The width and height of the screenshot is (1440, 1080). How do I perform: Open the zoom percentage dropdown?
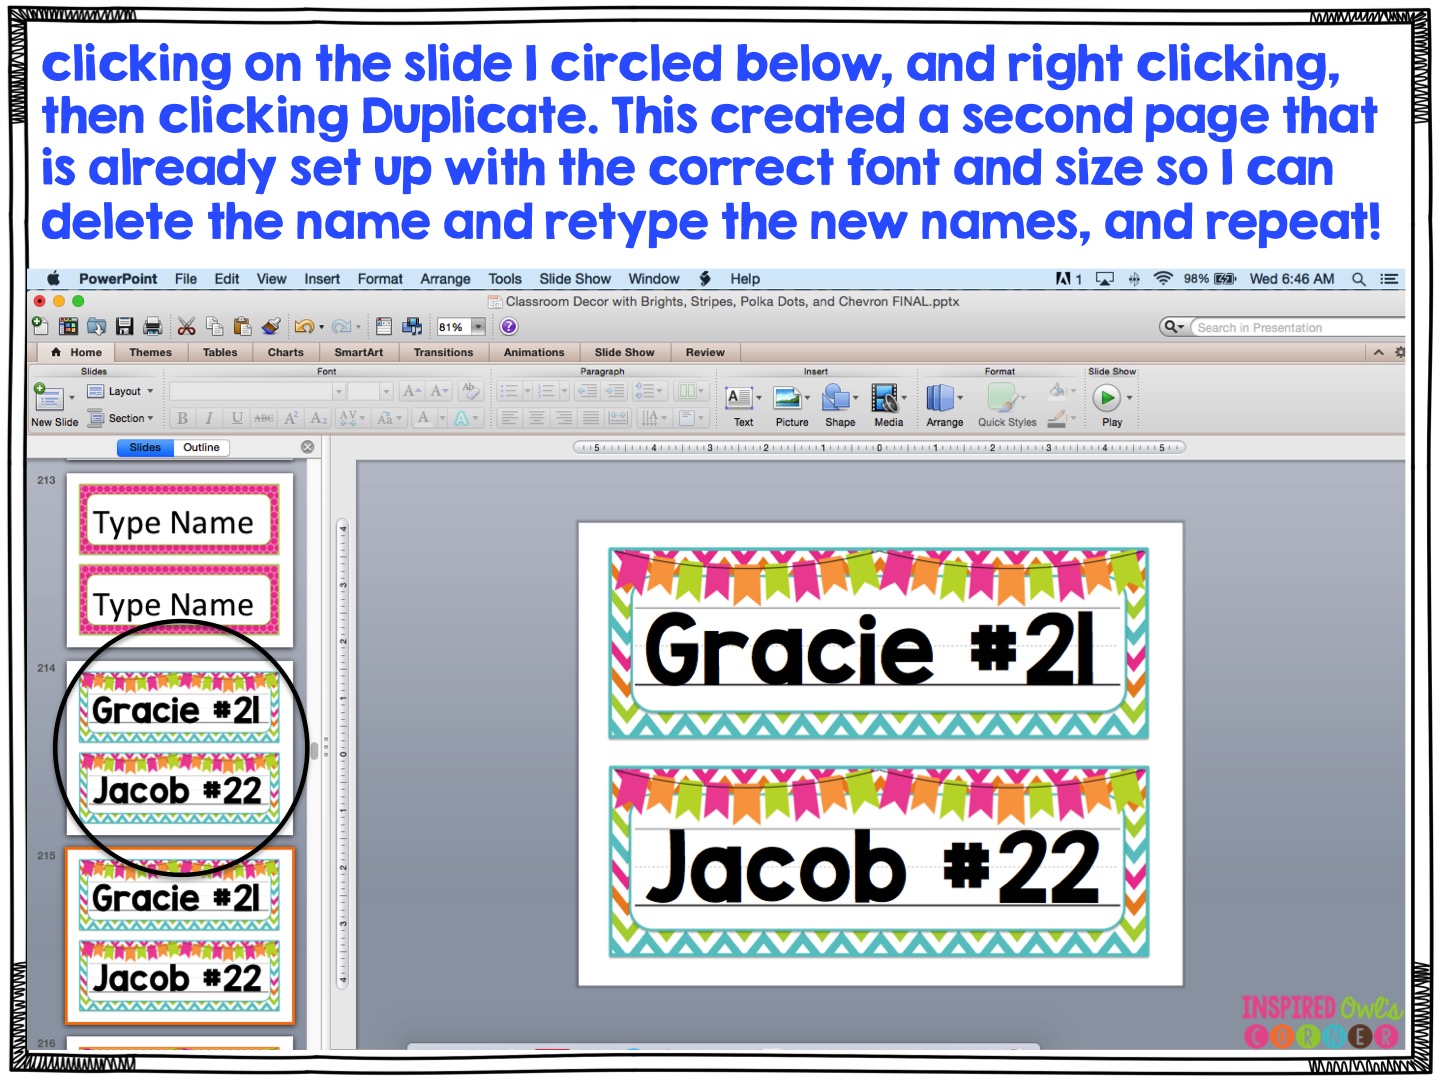click(x=477, y=326)
